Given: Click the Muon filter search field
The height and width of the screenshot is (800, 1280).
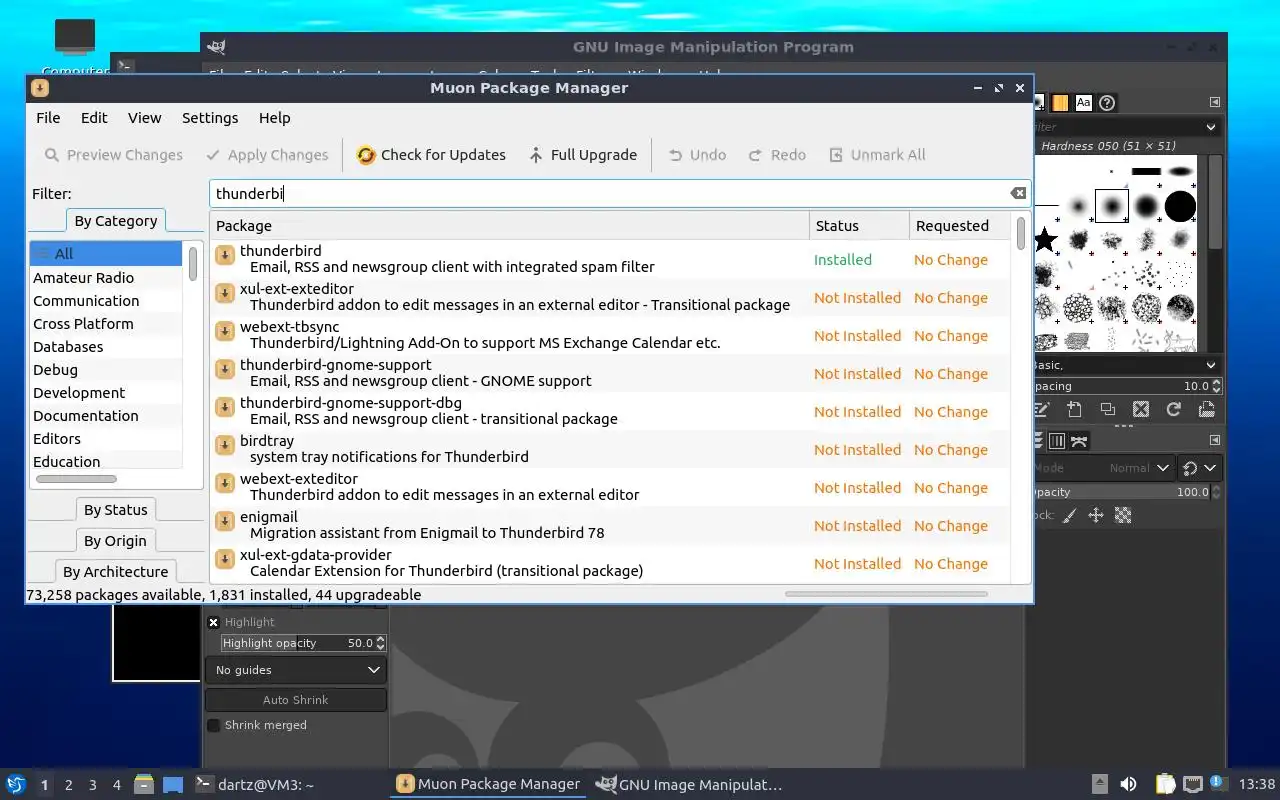Looking at the screenshot, I should 620,194.
